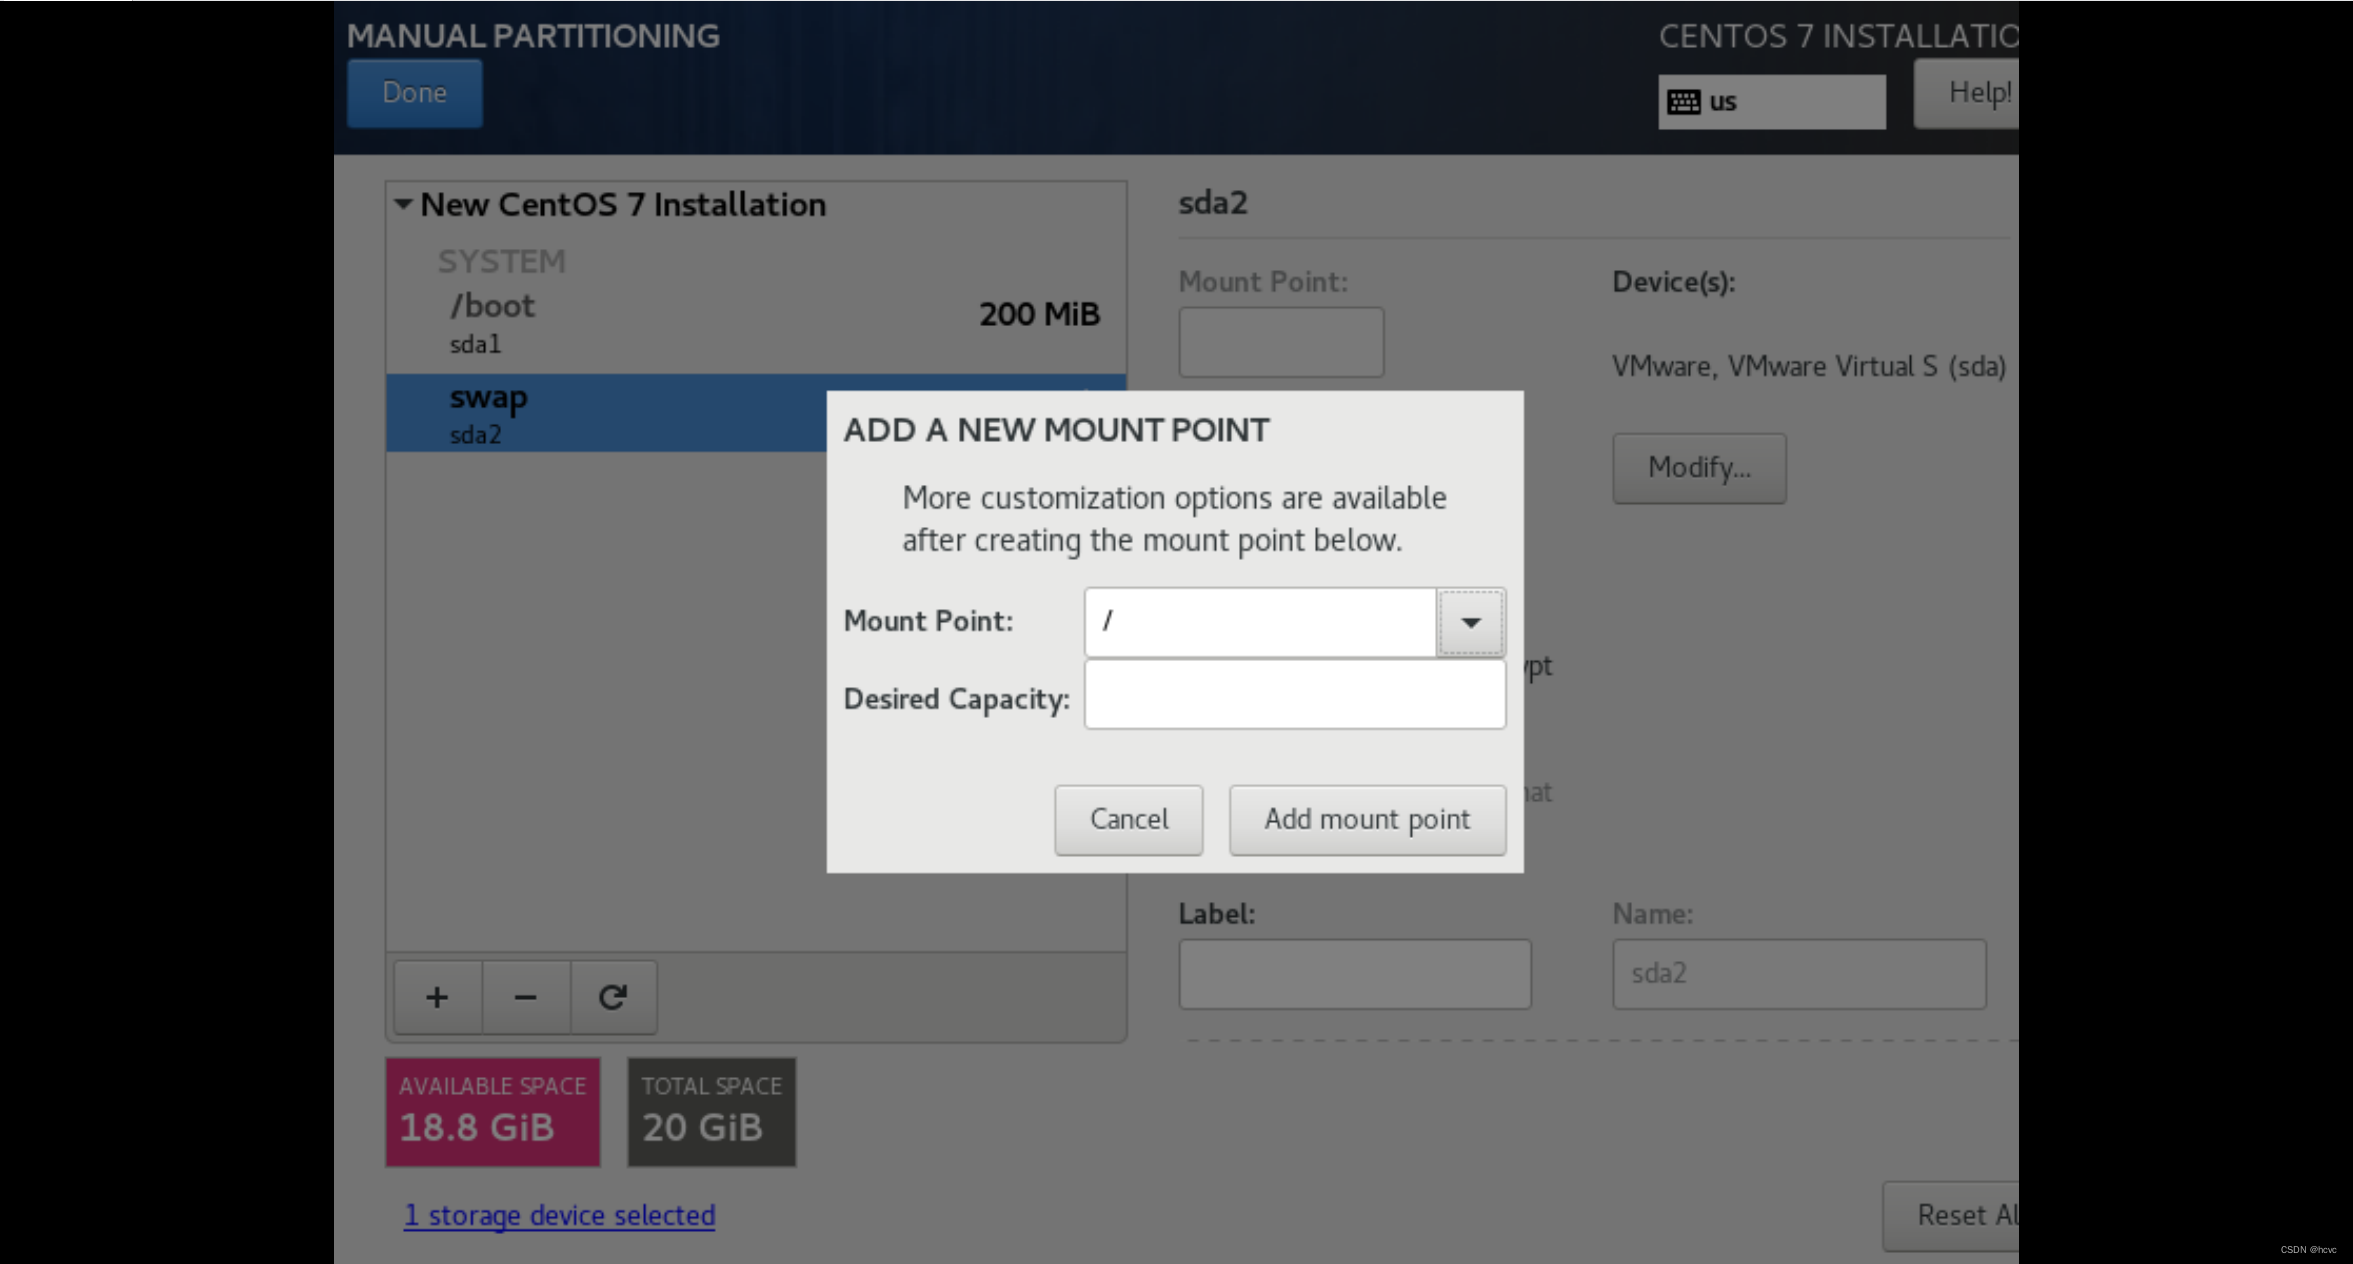Click the us keyboard layout indicator

point(1772,102)
